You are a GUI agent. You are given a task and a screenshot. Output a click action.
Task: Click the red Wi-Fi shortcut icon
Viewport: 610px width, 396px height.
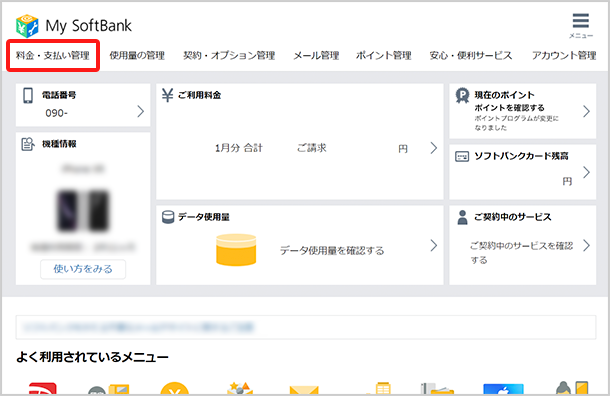pos(43,389)
